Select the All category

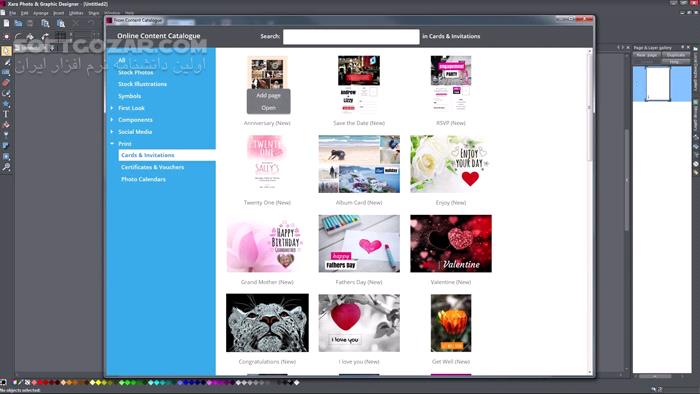pyautogui.click(x=122, y=60)
